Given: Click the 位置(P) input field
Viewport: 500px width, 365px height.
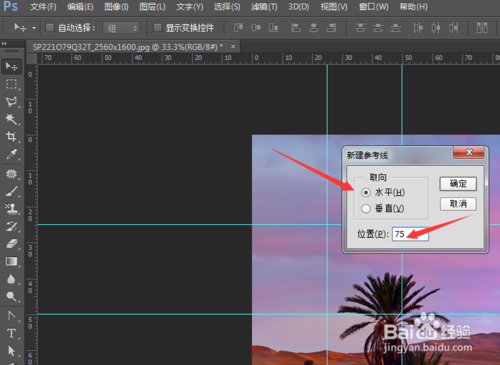Looking at the screenshot, I should [410, 234].
